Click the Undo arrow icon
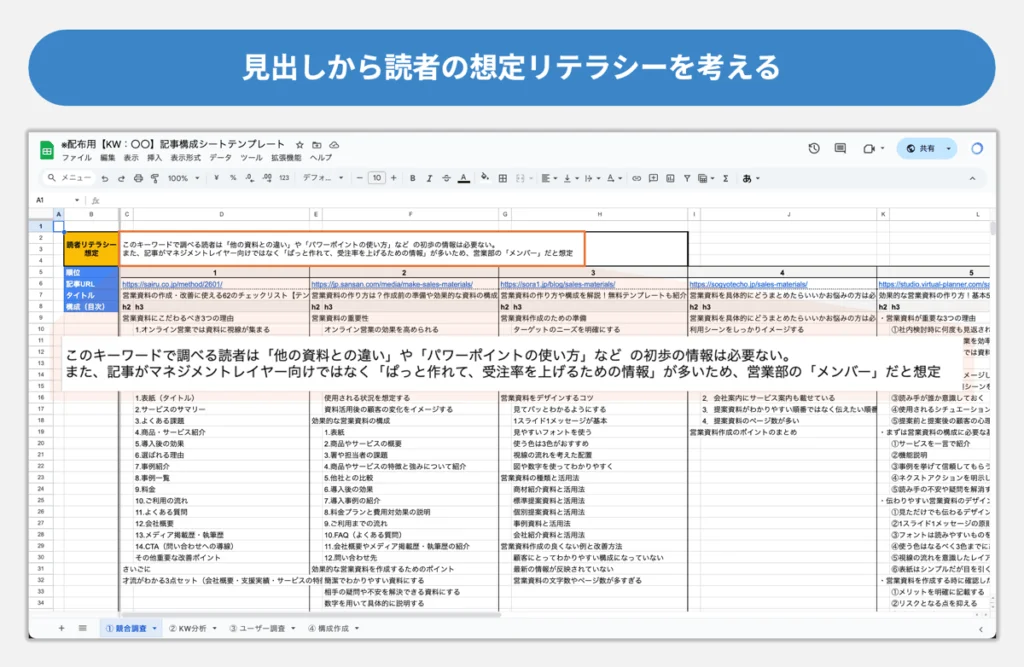The image size is (1024, 667). 105,178
